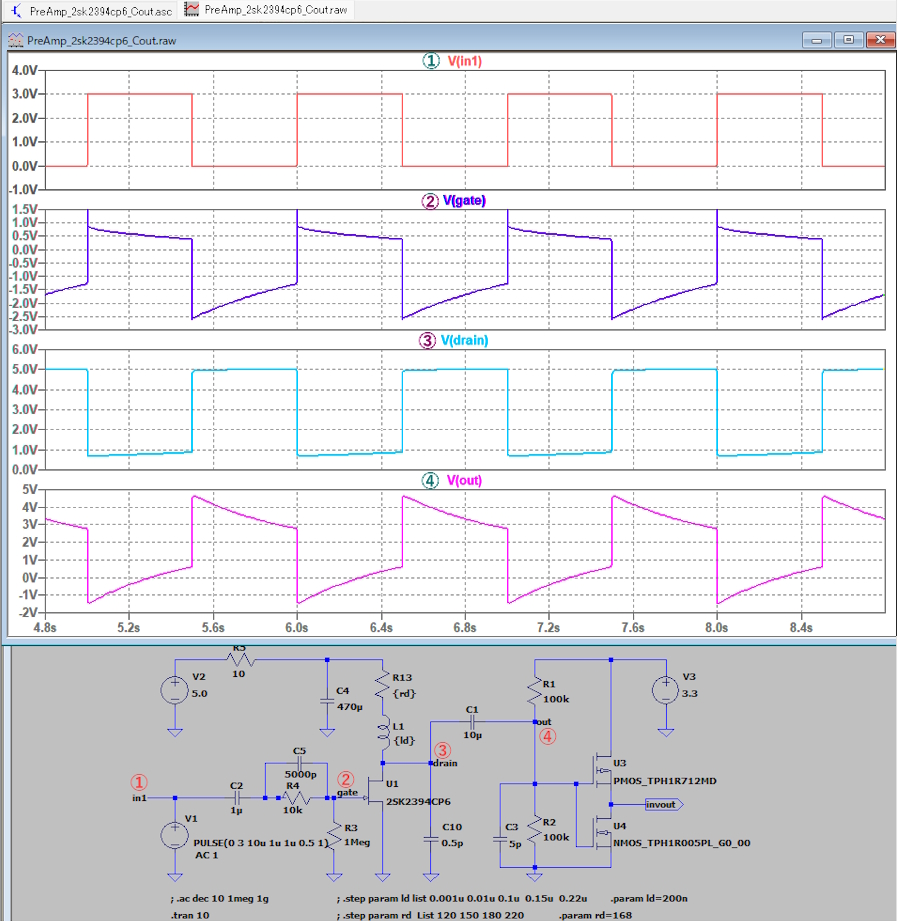Select the C3 capacitor symbol
Screen dimensions: 898x921
click(500, 839)
